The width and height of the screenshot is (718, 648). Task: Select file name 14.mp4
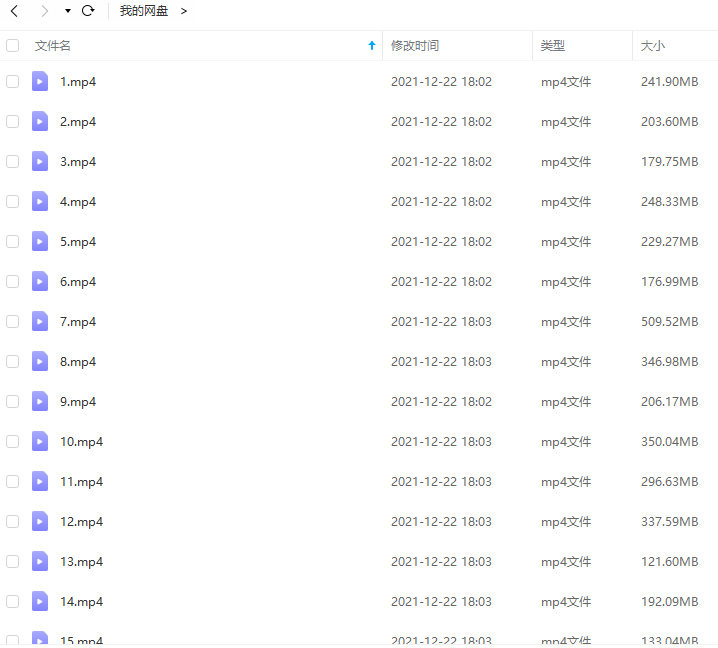tap(82, 602)
